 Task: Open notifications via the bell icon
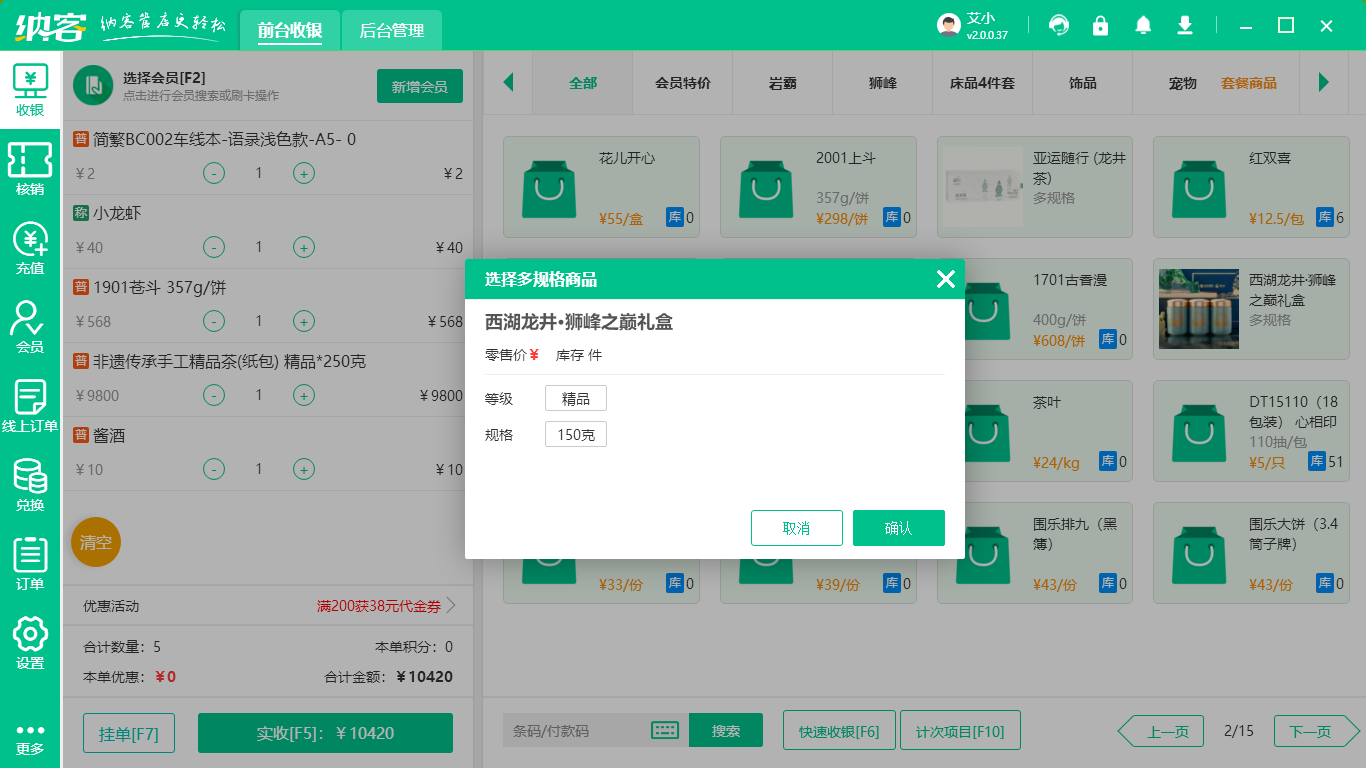1143,25
